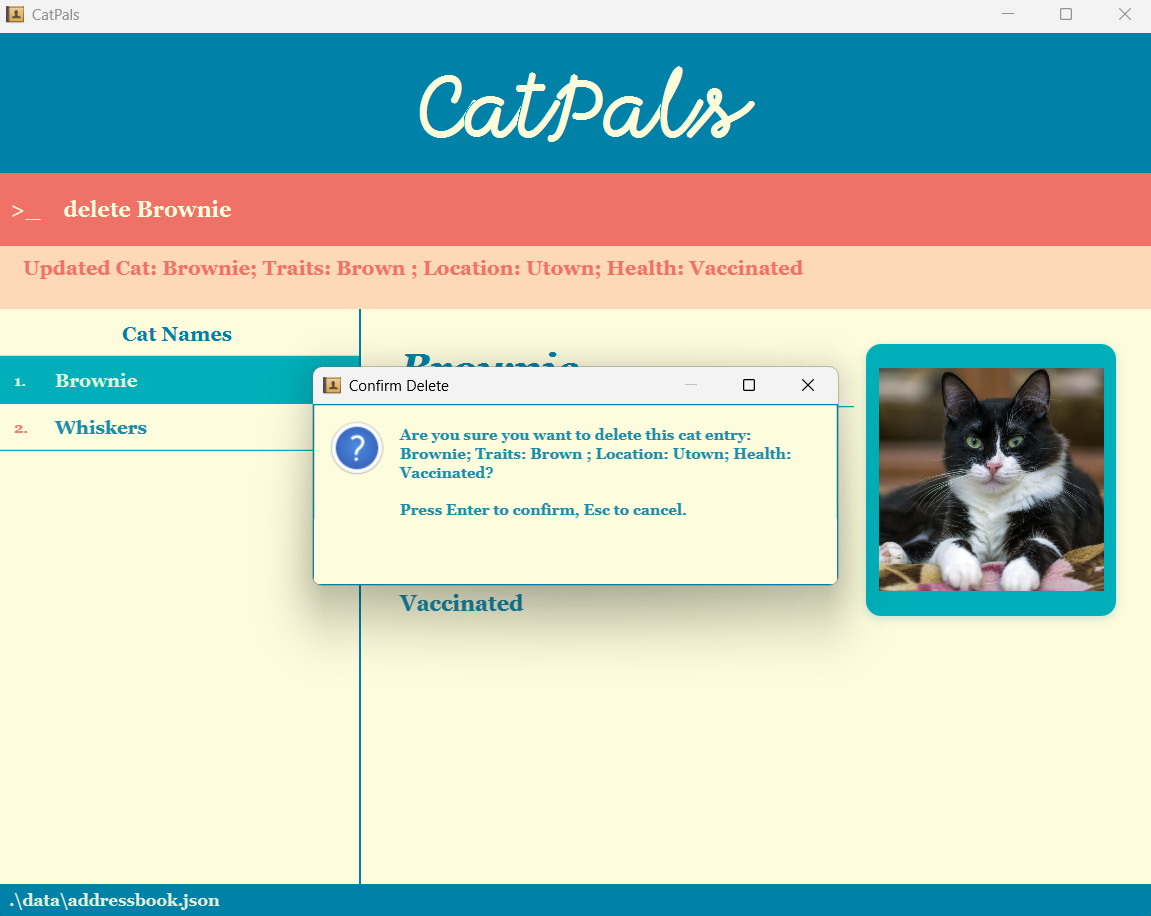Select Brownie from the cat list
Screen dimensions: 1151x916
(x=96, y=381)
